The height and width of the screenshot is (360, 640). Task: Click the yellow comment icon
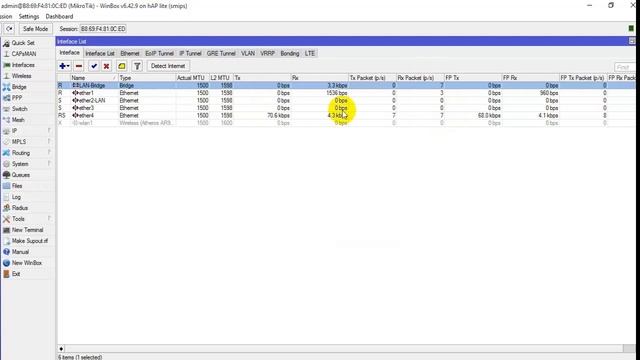click(x=122, y=66)
